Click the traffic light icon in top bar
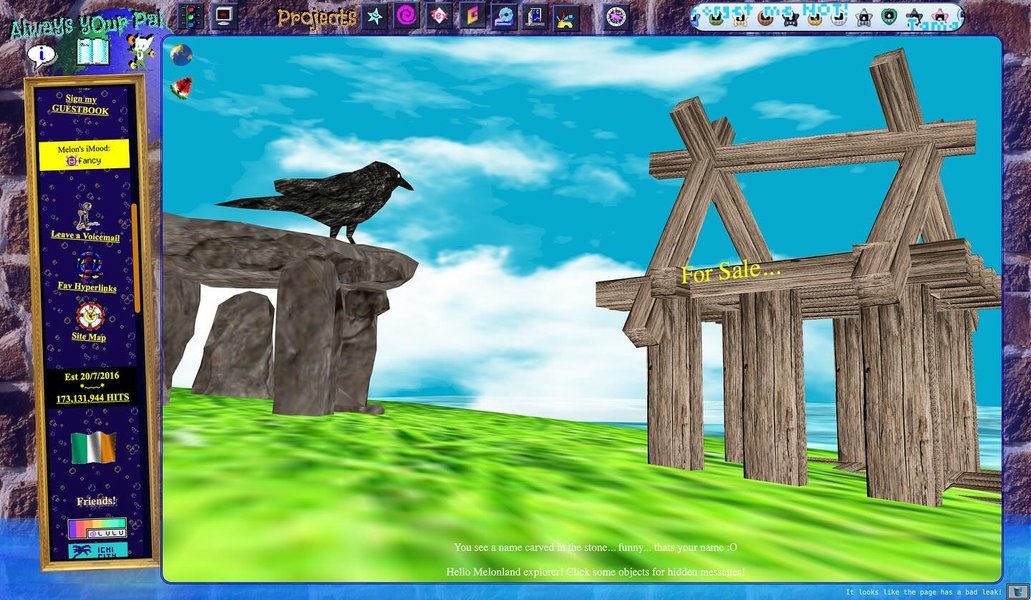The height and width of the screenshot is (600, 1031). pyautogui.click(x=191, y=16)
